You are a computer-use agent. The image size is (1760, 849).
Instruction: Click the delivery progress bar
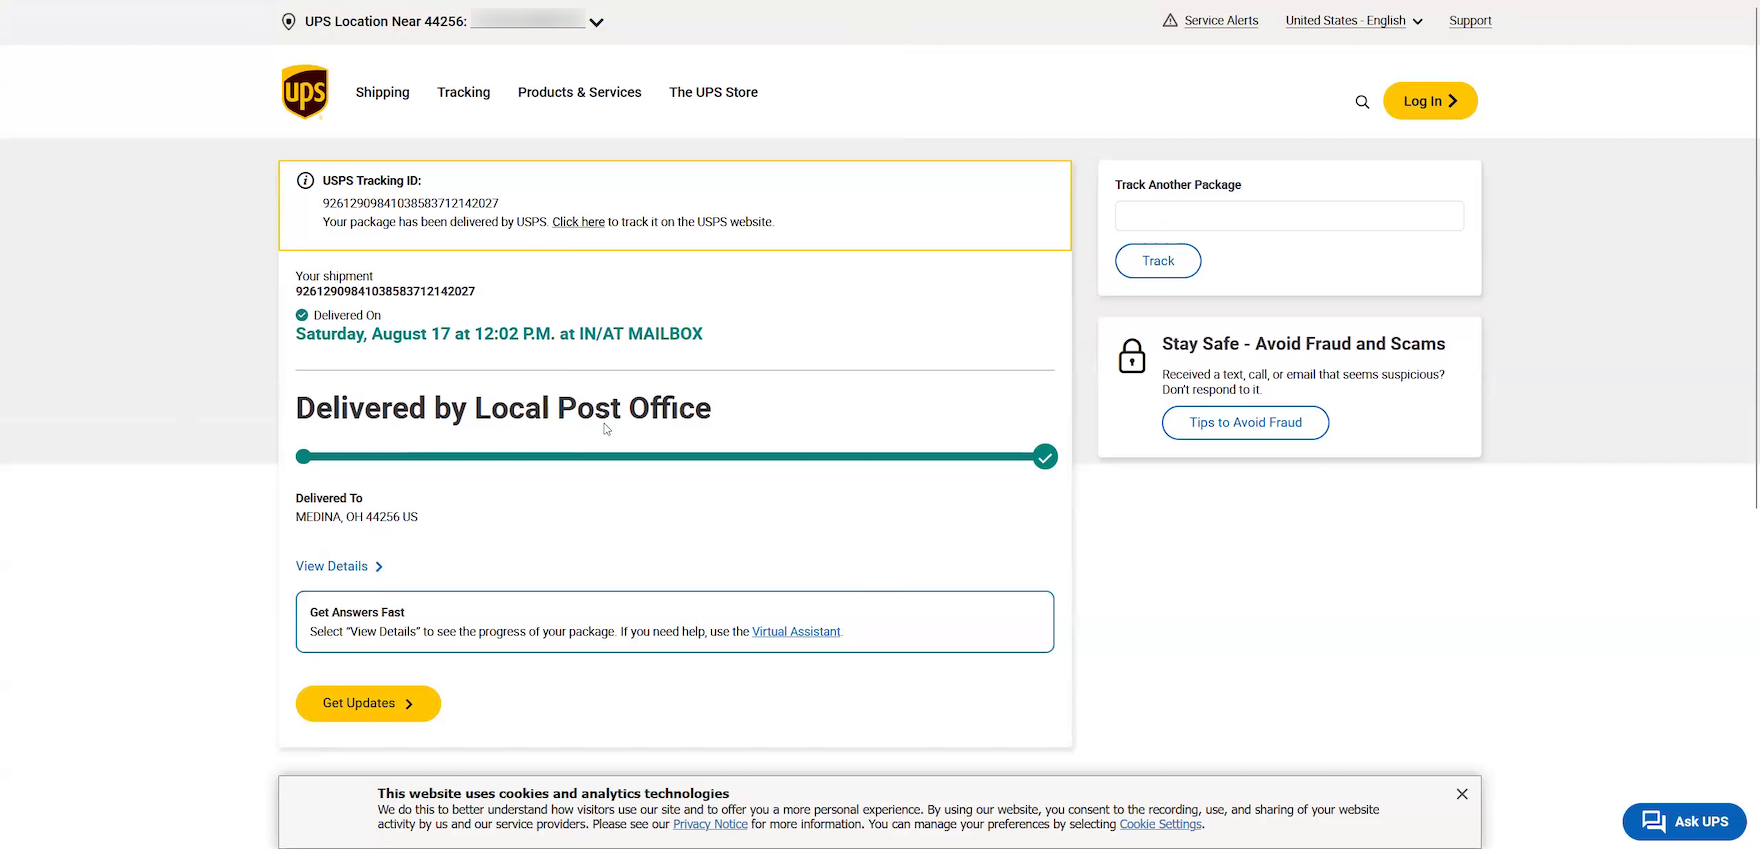point(675,457)
